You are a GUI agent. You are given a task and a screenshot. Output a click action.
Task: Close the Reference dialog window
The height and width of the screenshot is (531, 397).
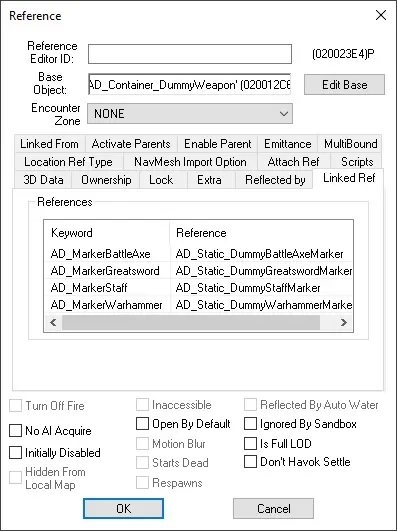click(381, 15)
